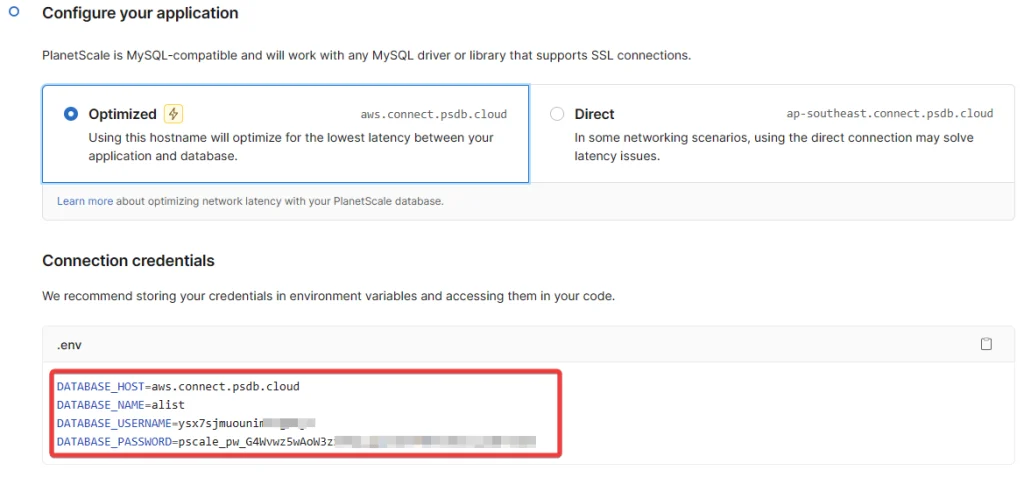This screenshot has width=1024, height=477.
Task: Click the DATABASE_HOST line in the code block
Action: tap(177, 386)
